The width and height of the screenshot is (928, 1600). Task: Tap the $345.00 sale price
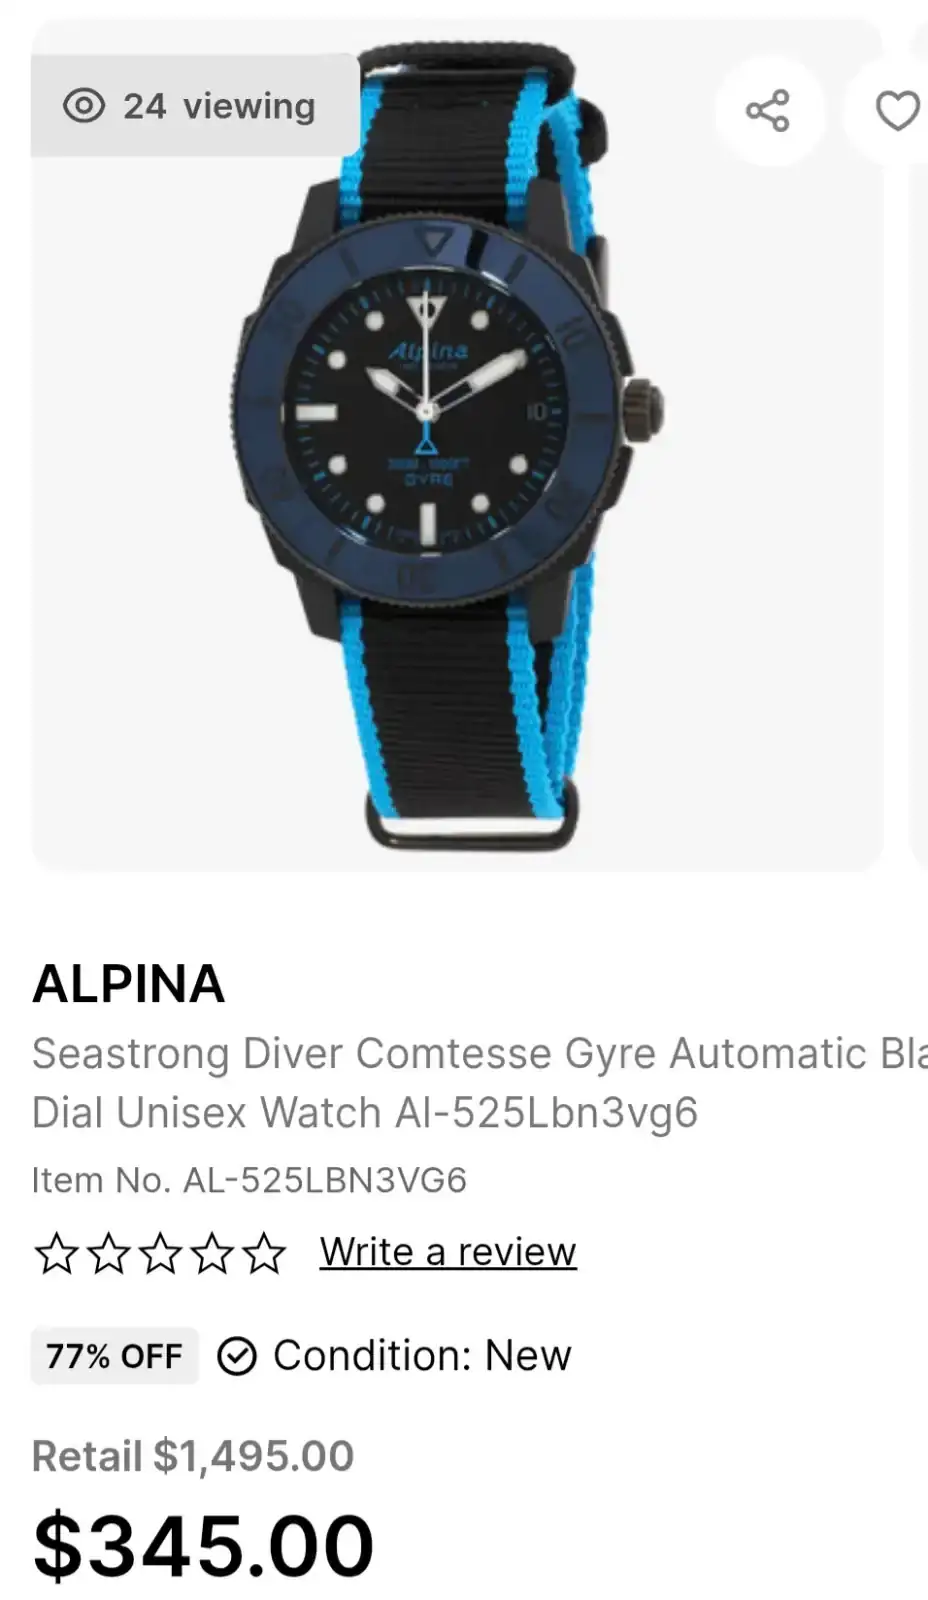click(203, 1546)
